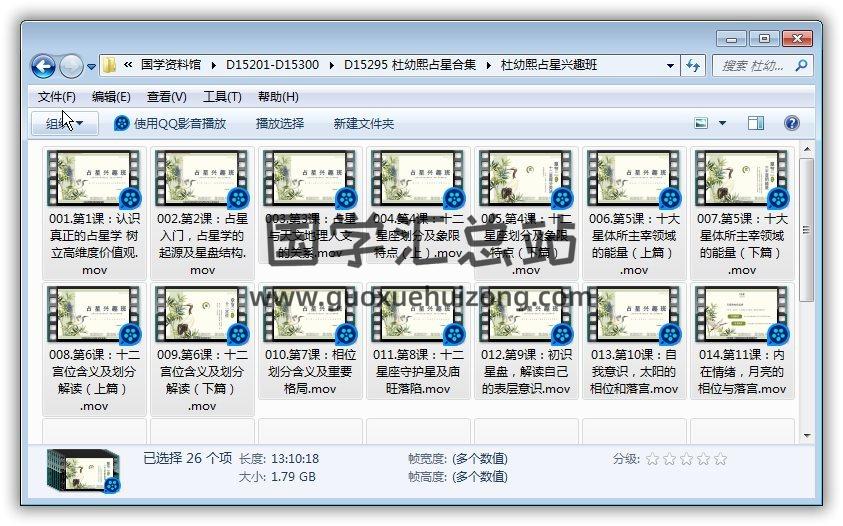
Task: Click the change view icon in toolbar
Action: pyautogui.click(x=702, y=123)
